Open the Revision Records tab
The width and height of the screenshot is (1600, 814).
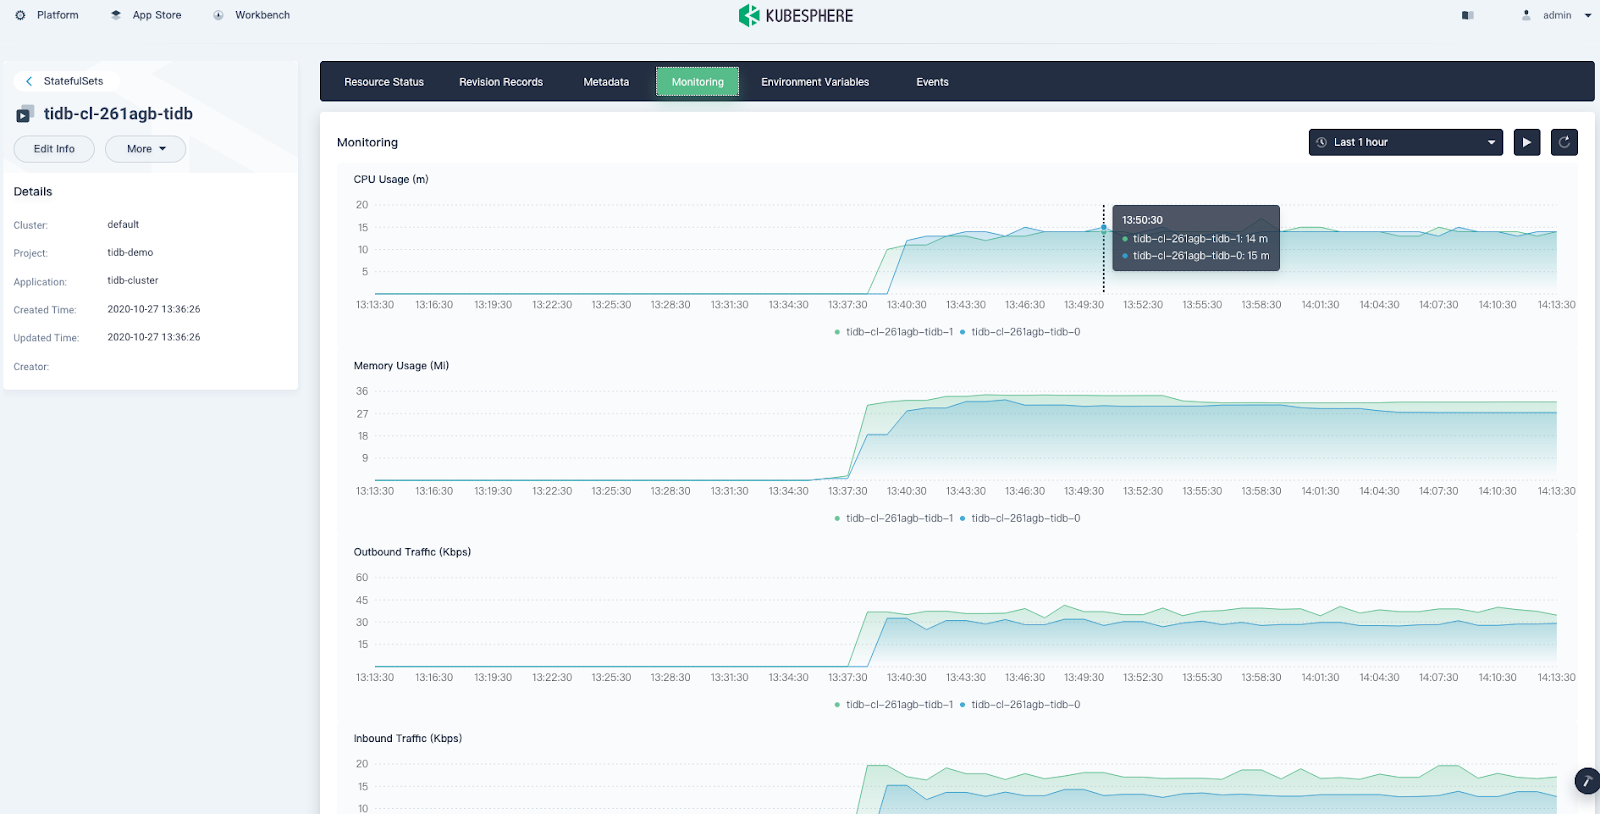(x=500, y=82)
